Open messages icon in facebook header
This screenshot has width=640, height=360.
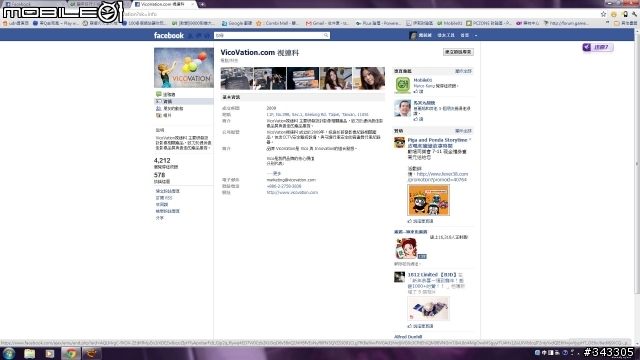[x=198, y=36]
